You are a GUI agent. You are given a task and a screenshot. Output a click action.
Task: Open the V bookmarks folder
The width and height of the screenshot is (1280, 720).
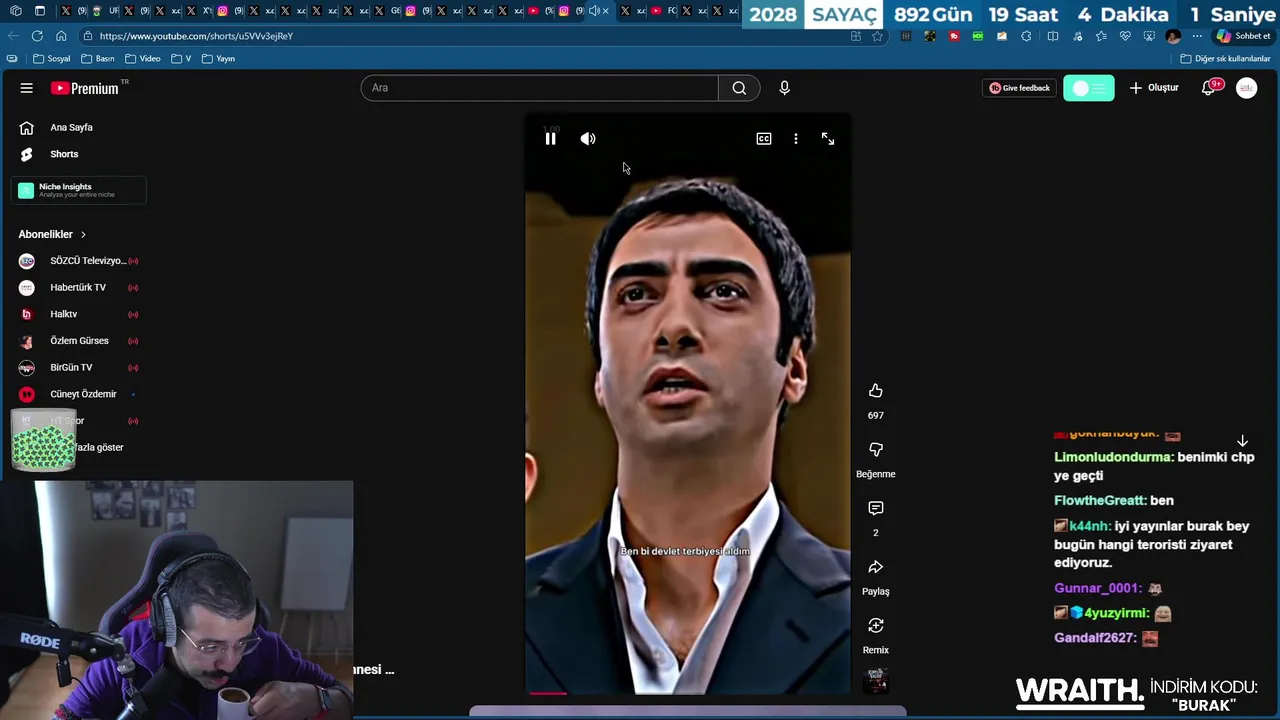[x=181, y=59]
